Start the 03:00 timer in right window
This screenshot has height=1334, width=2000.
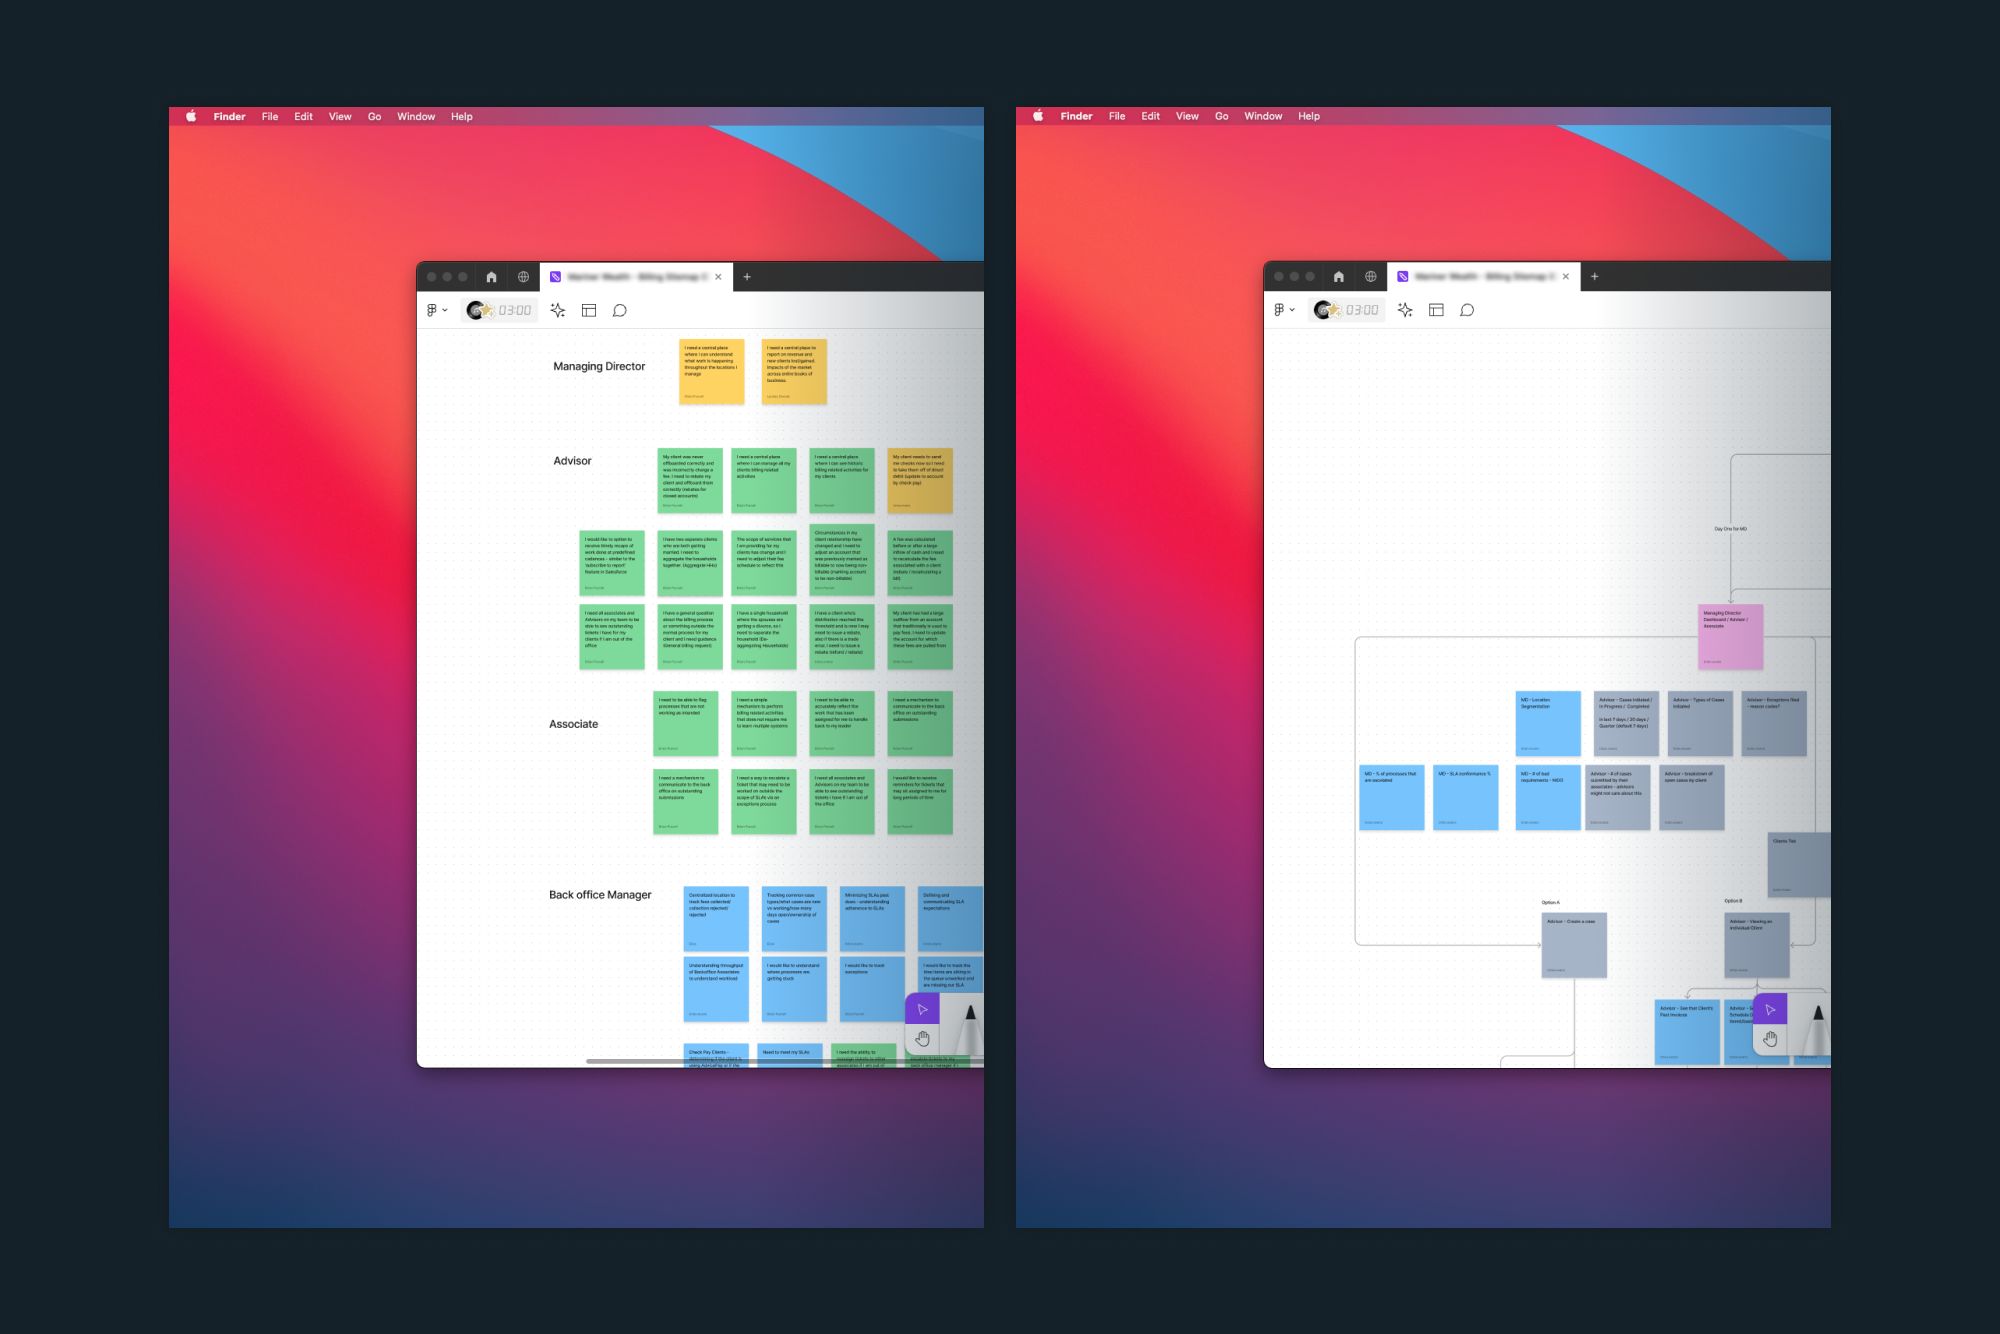point(1361,311)
